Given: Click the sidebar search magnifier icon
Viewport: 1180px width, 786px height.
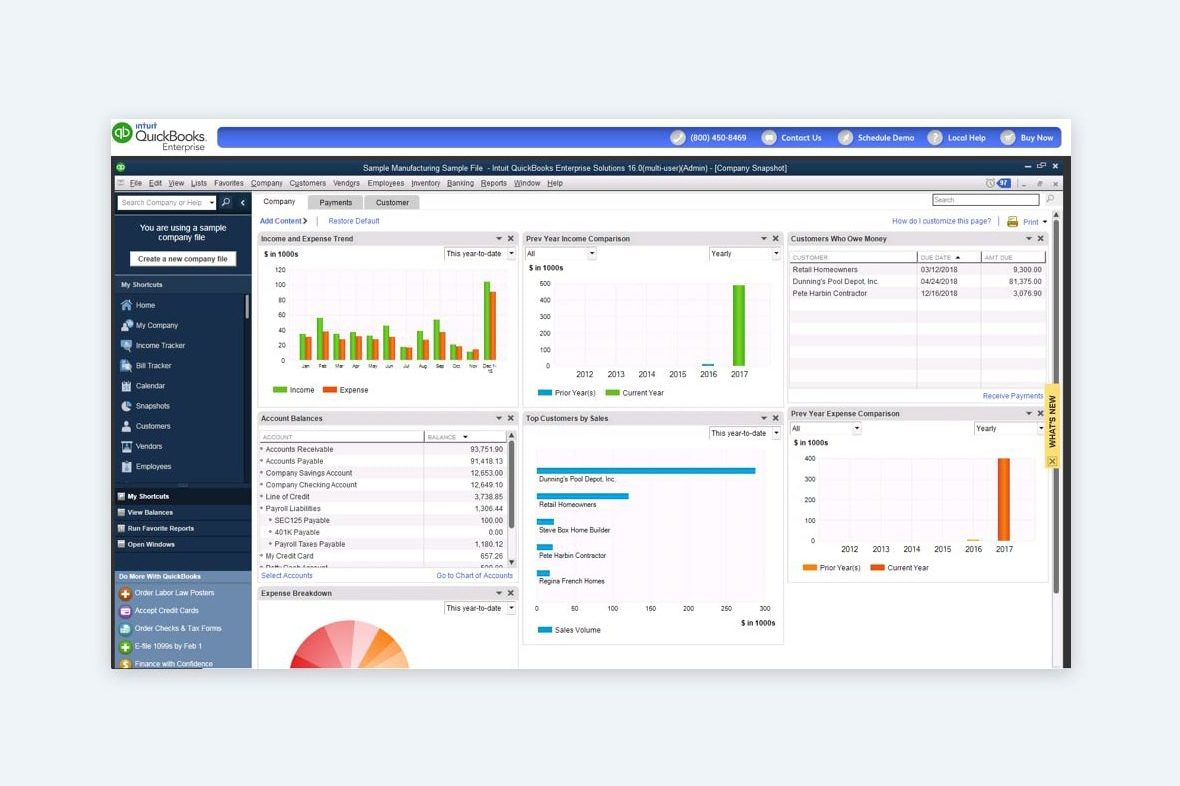Looking at the screenshot, I should (x=226, y=202).
